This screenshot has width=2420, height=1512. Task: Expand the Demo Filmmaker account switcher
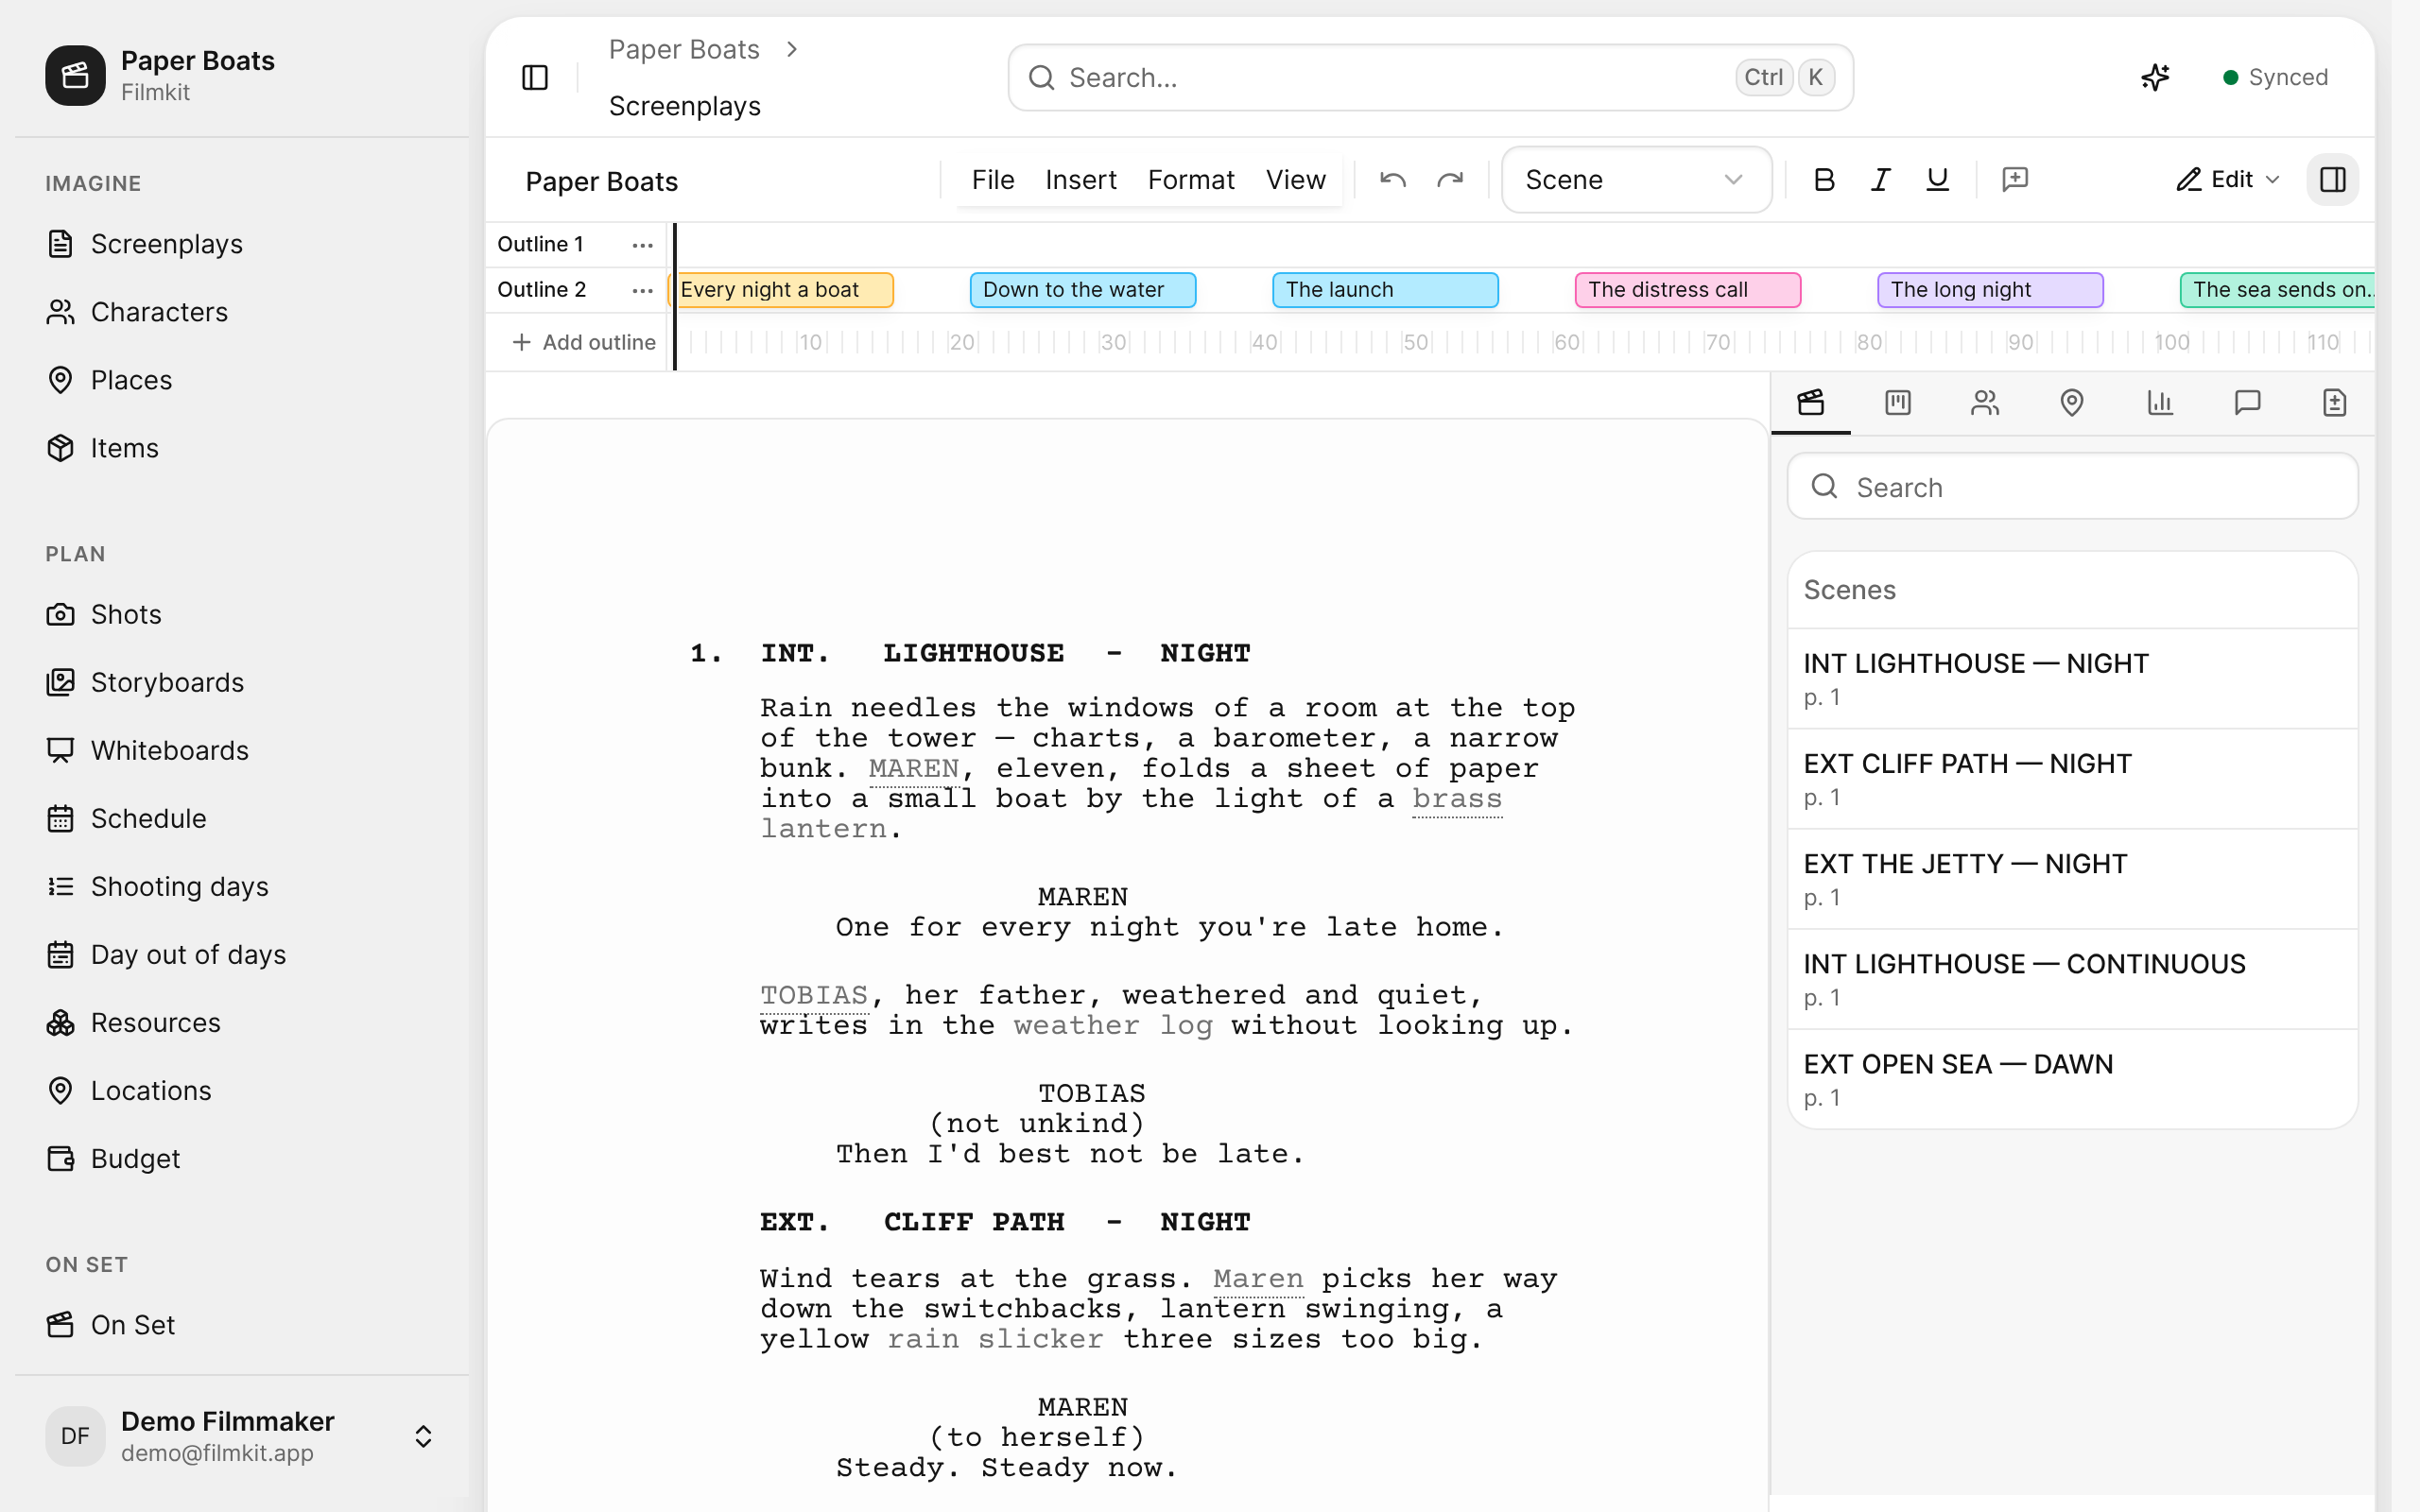423,1436
